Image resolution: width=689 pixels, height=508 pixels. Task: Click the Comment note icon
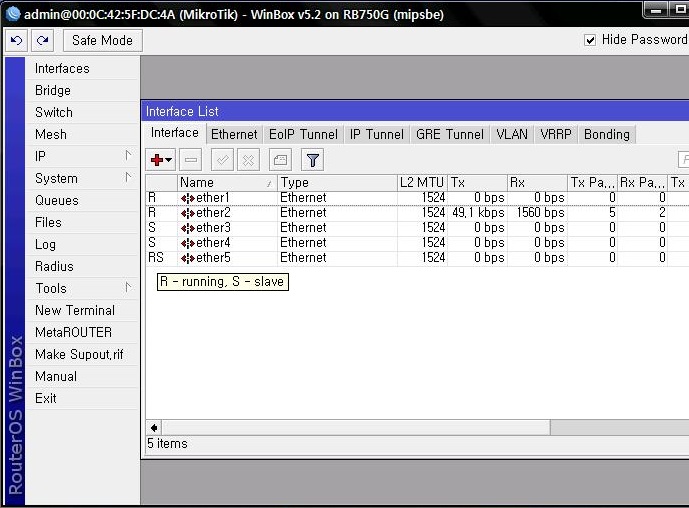[280, 160]
